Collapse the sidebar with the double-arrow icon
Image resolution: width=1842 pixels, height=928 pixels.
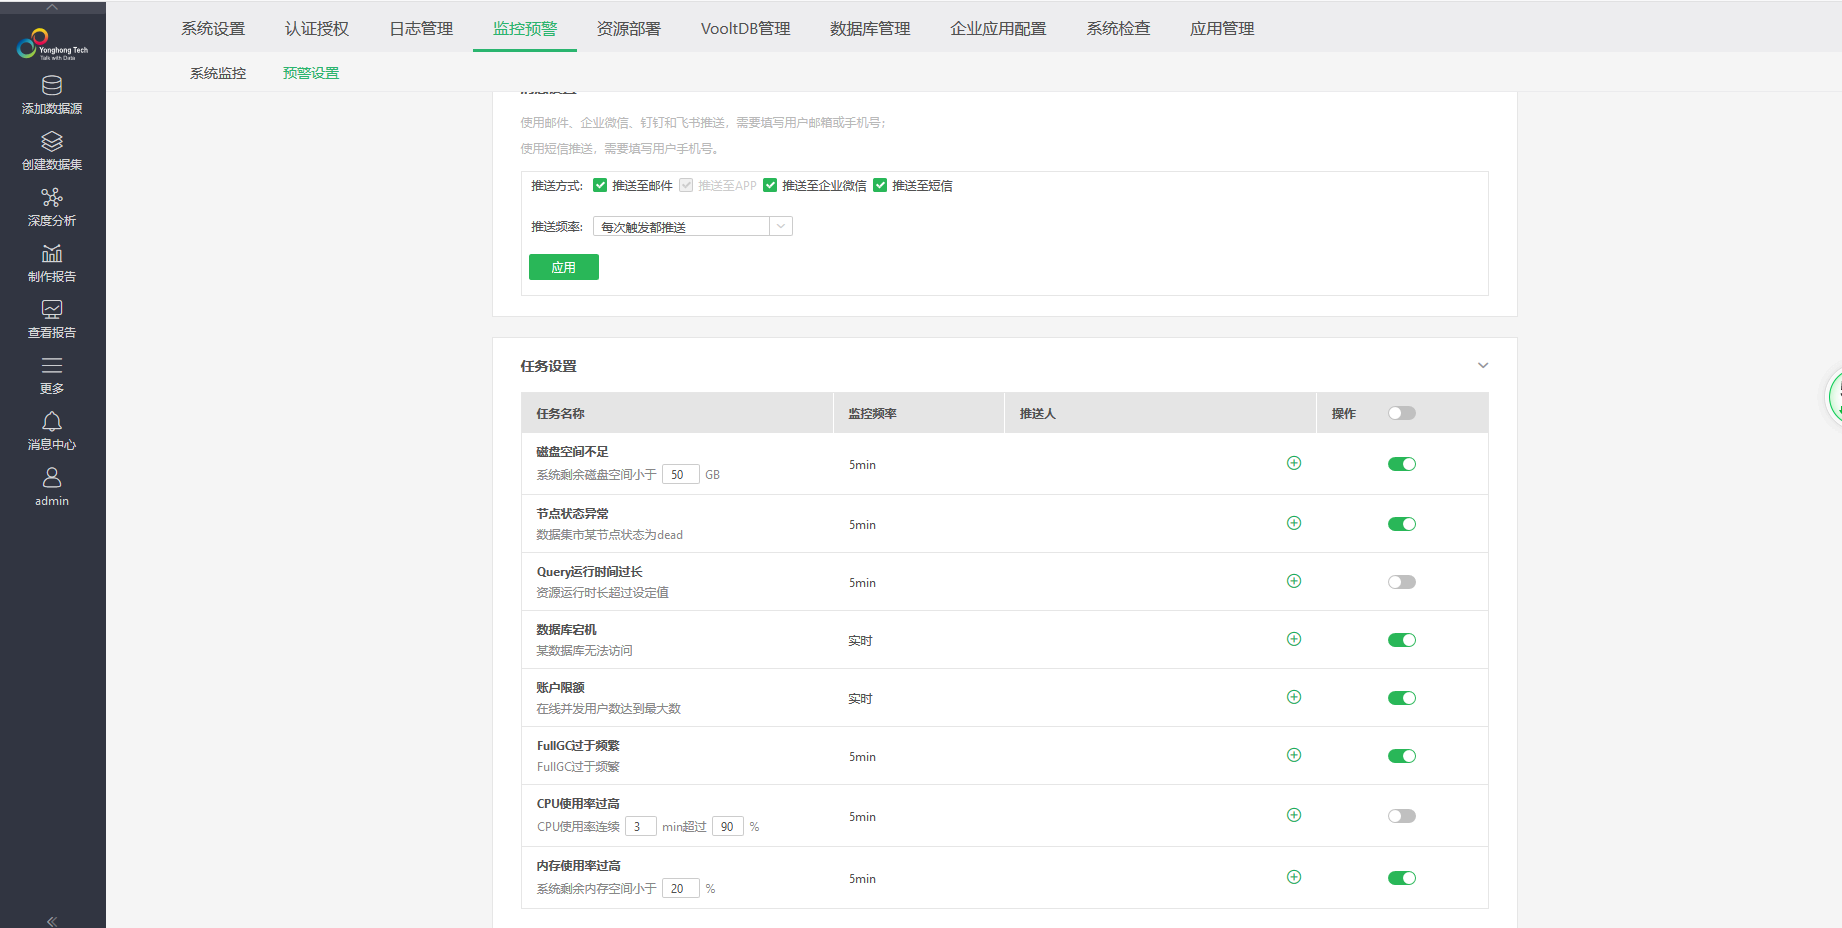pyautogui.click(x=52, y=921)
